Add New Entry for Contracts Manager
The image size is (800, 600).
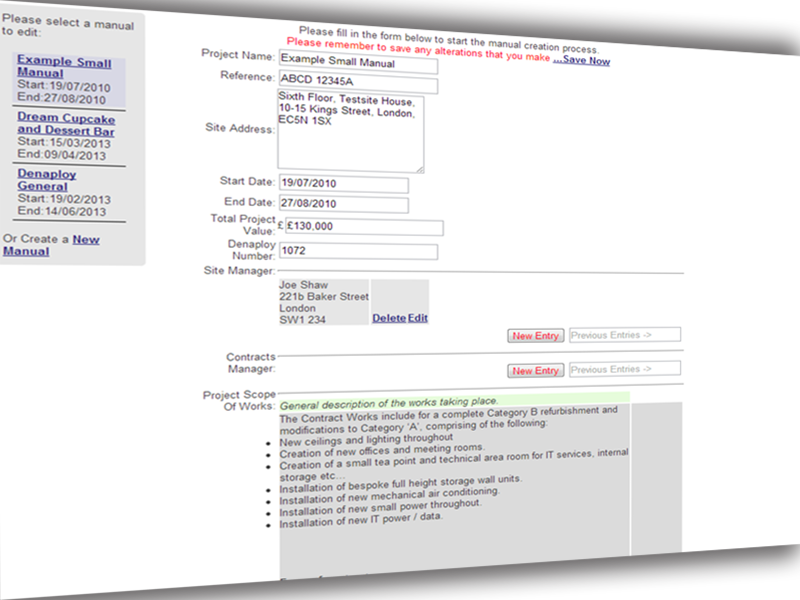click(x=535, y=371)
